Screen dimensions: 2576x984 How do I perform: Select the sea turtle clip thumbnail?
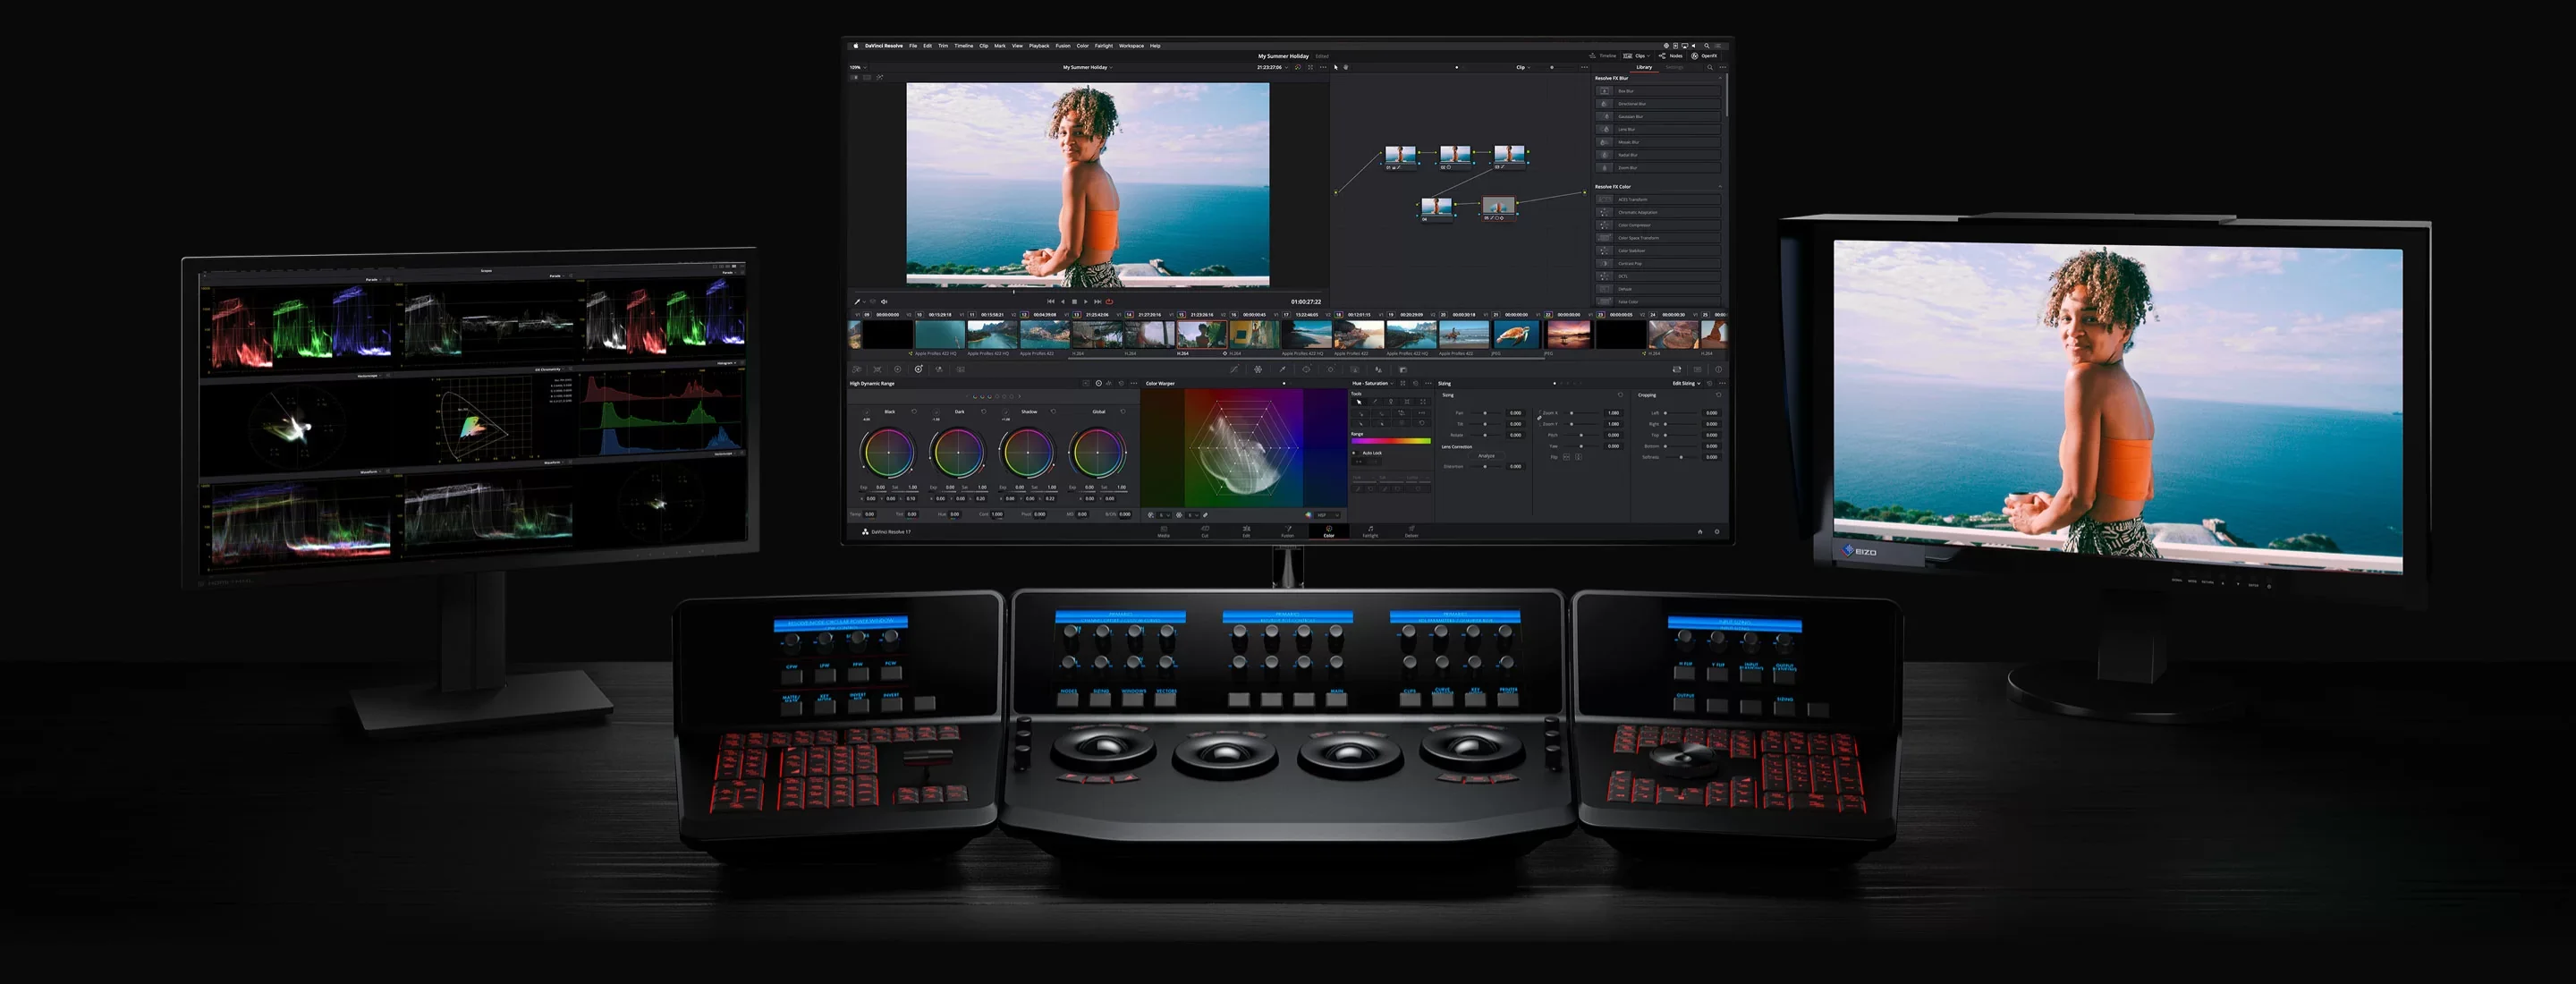coord(1516,334)
